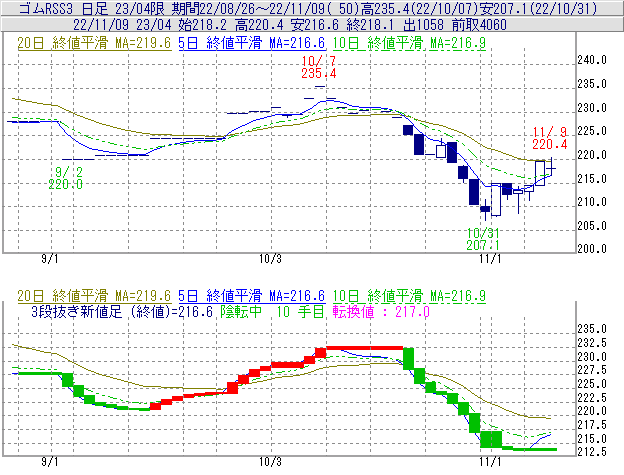The height and width of the screenshot is (475, 624).
Task: Select the 11/1 date label on top chart
Action: (490, 259)
